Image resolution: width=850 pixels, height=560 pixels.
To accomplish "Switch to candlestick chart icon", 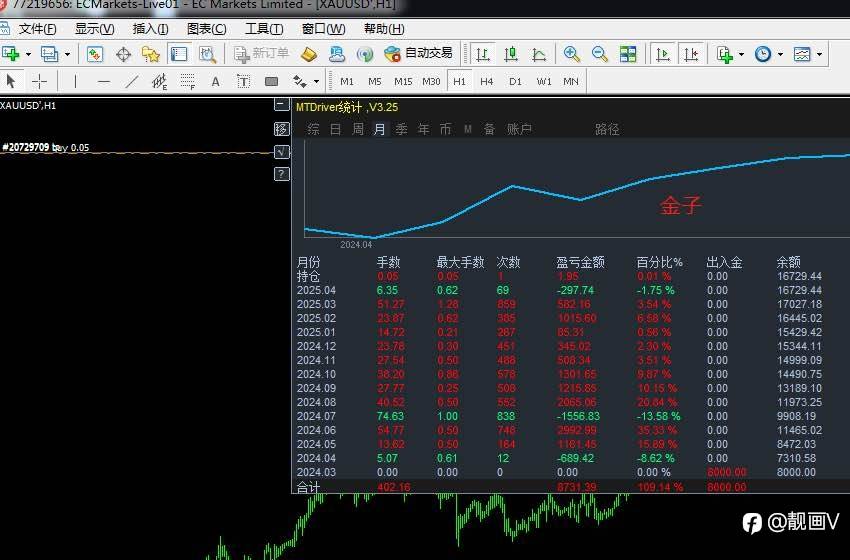I will tap(511, 54).
